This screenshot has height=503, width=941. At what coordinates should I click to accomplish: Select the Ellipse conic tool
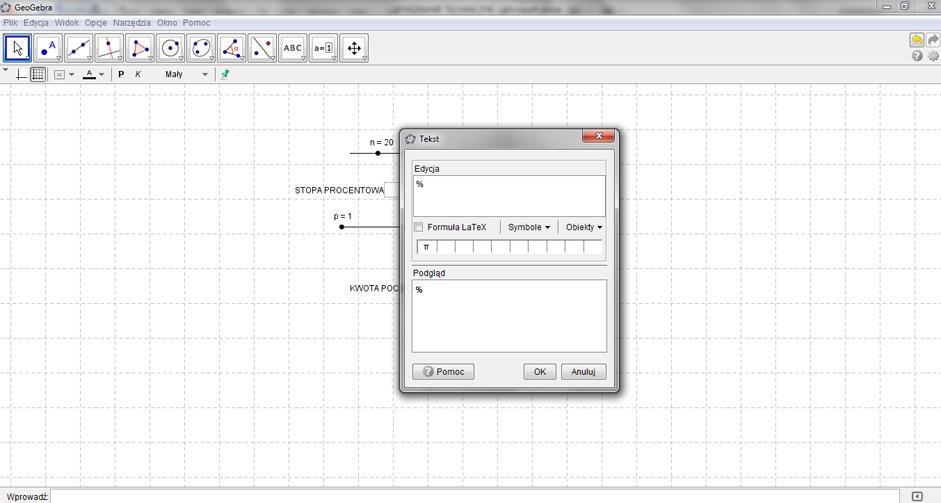(201, 48)
